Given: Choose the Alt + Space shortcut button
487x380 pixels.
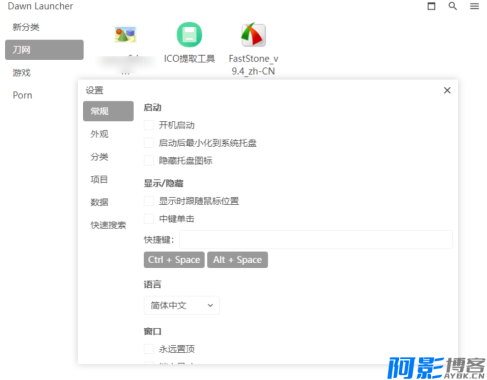Looking at the screenshot, I should pos(237,260).
